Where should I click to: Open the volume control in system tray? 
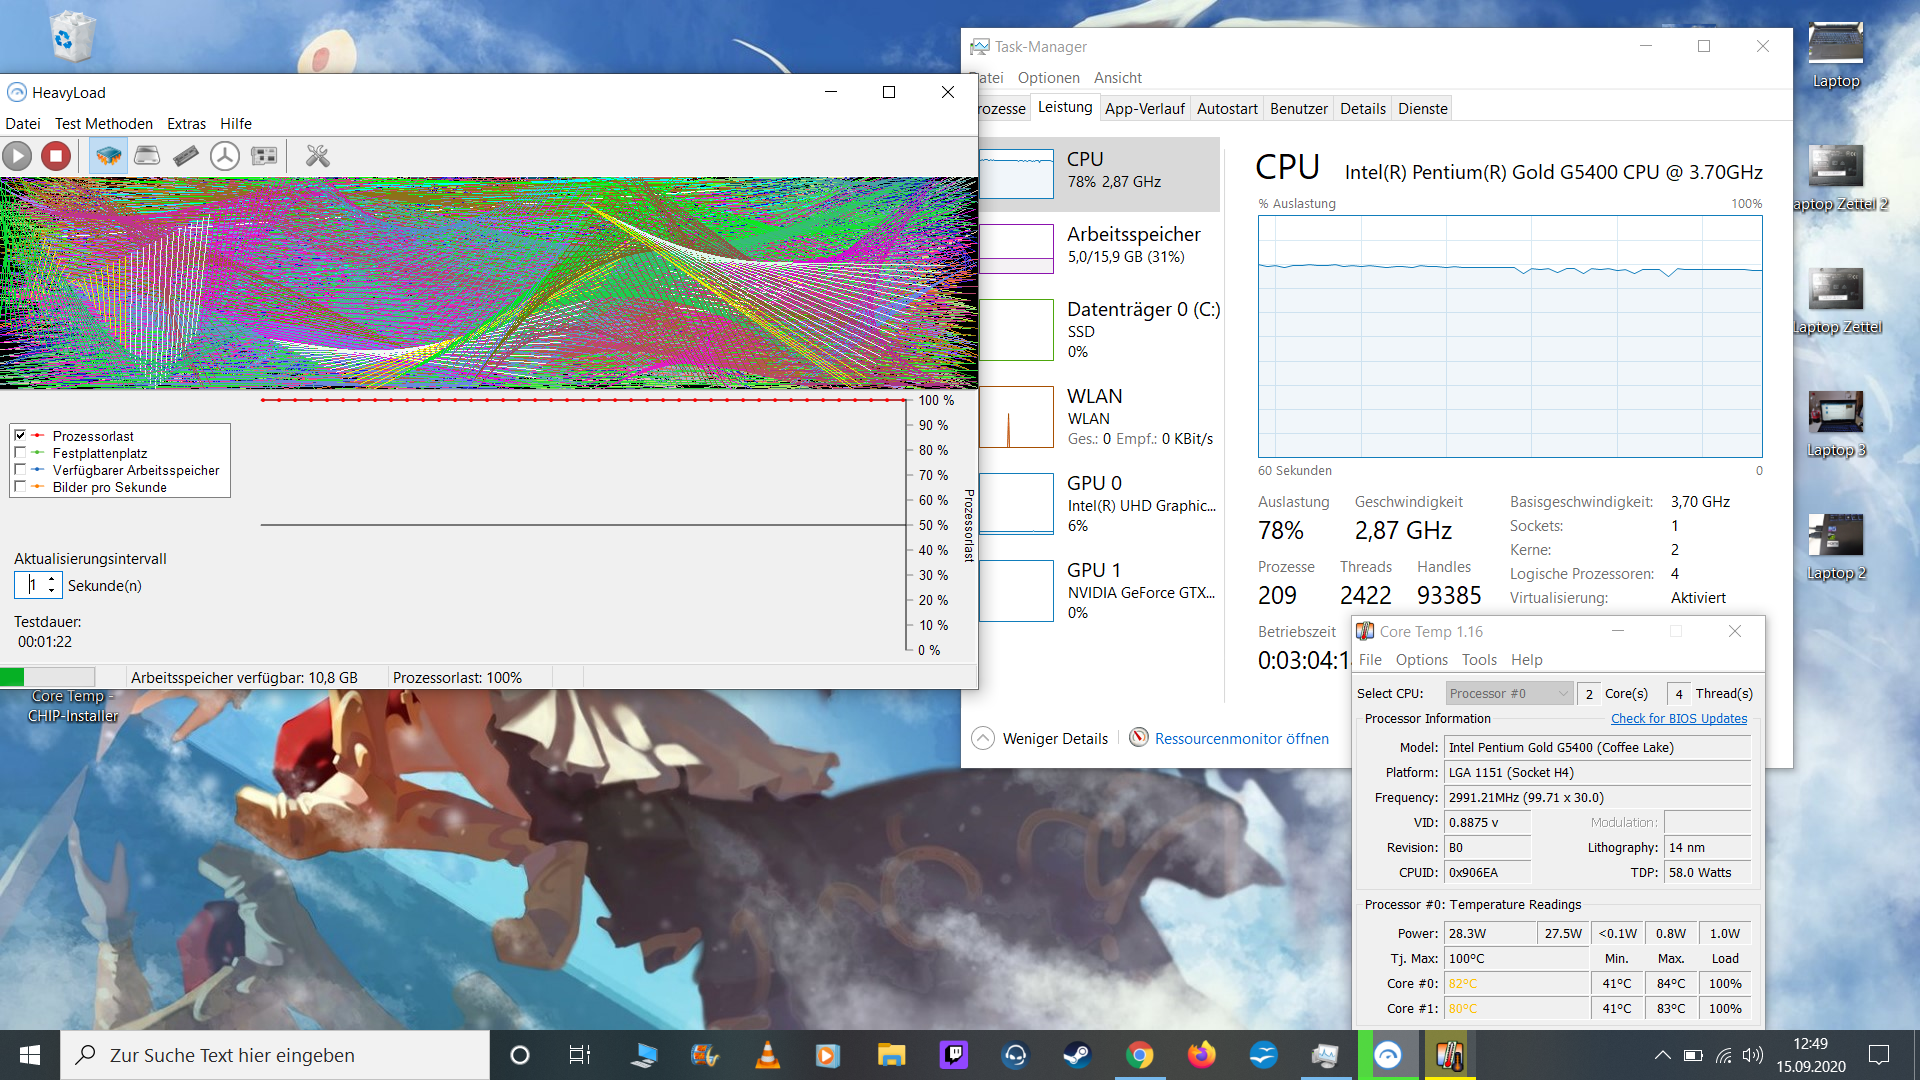click(1753, 1055)
